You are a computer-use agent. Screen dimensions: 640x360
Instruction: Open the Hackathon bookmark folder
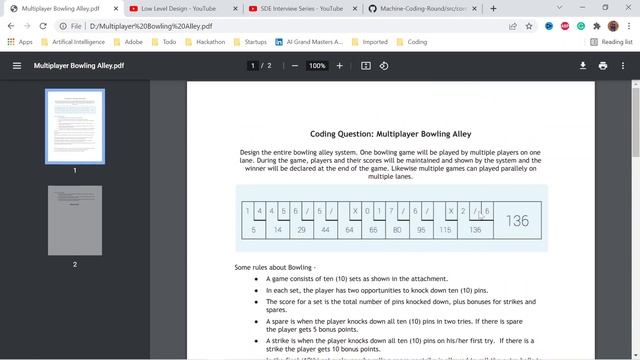205,42
